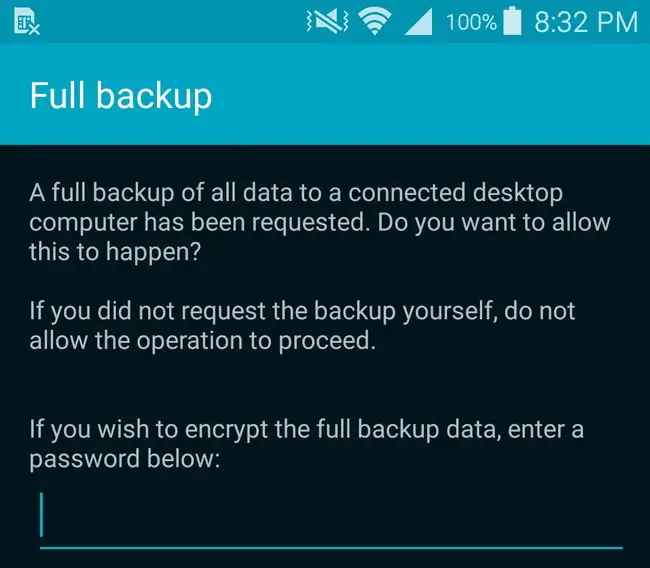Tap the cellular signal strength icon
The width and height of the screenshot is (650, 568).
pos(419,22)
